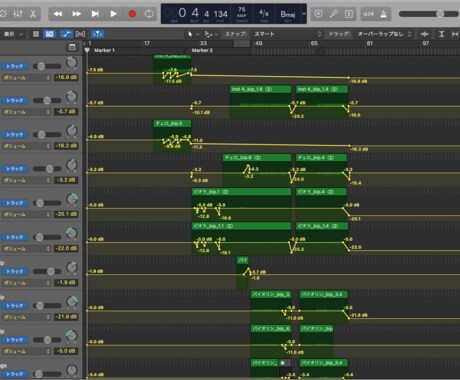Toggle トラック automation mode on -20.1 dB track

tap(15, 203)
